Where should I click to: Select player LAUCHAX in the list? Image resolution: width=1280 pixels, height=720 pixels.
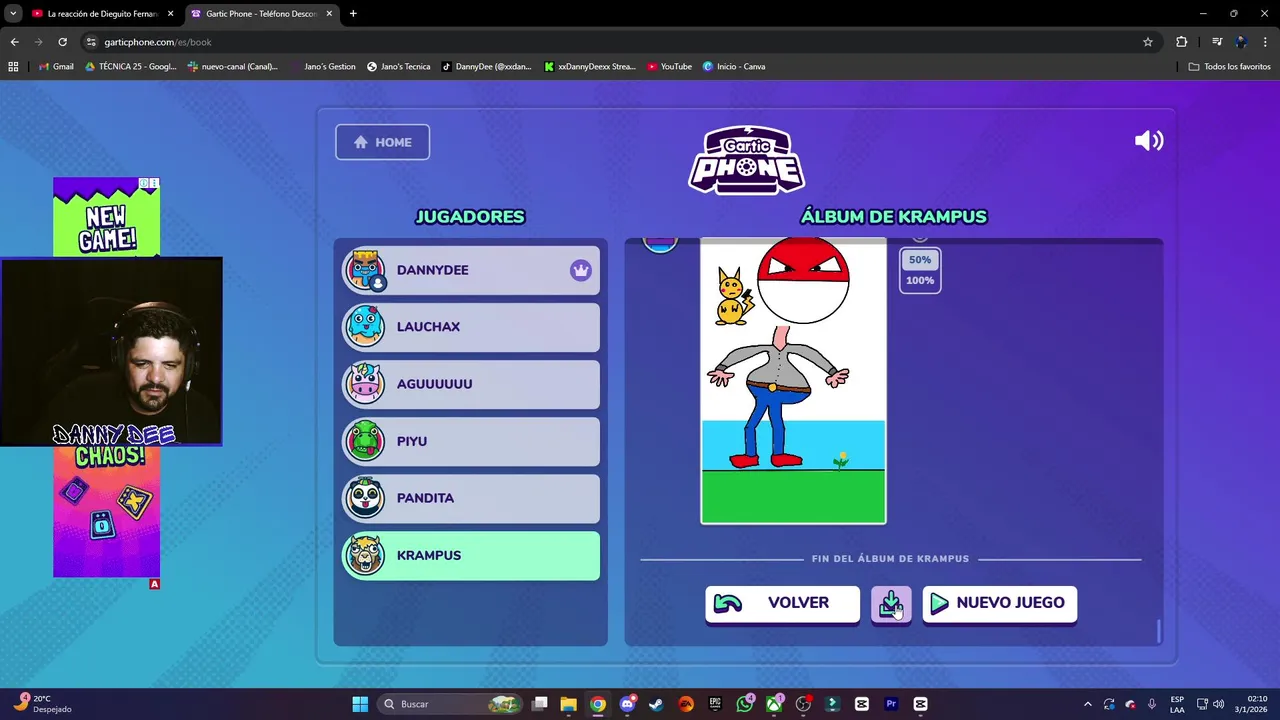(x=471, y=327)
